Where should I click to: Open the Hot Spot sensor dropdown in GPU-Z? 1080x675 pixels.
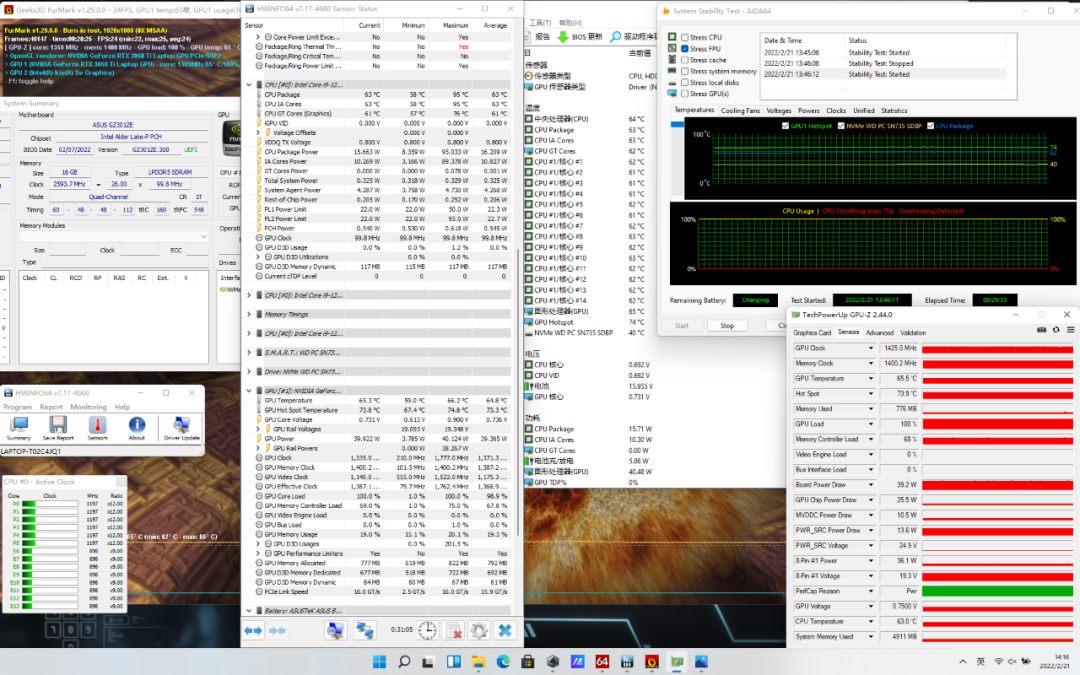(871, 394)
